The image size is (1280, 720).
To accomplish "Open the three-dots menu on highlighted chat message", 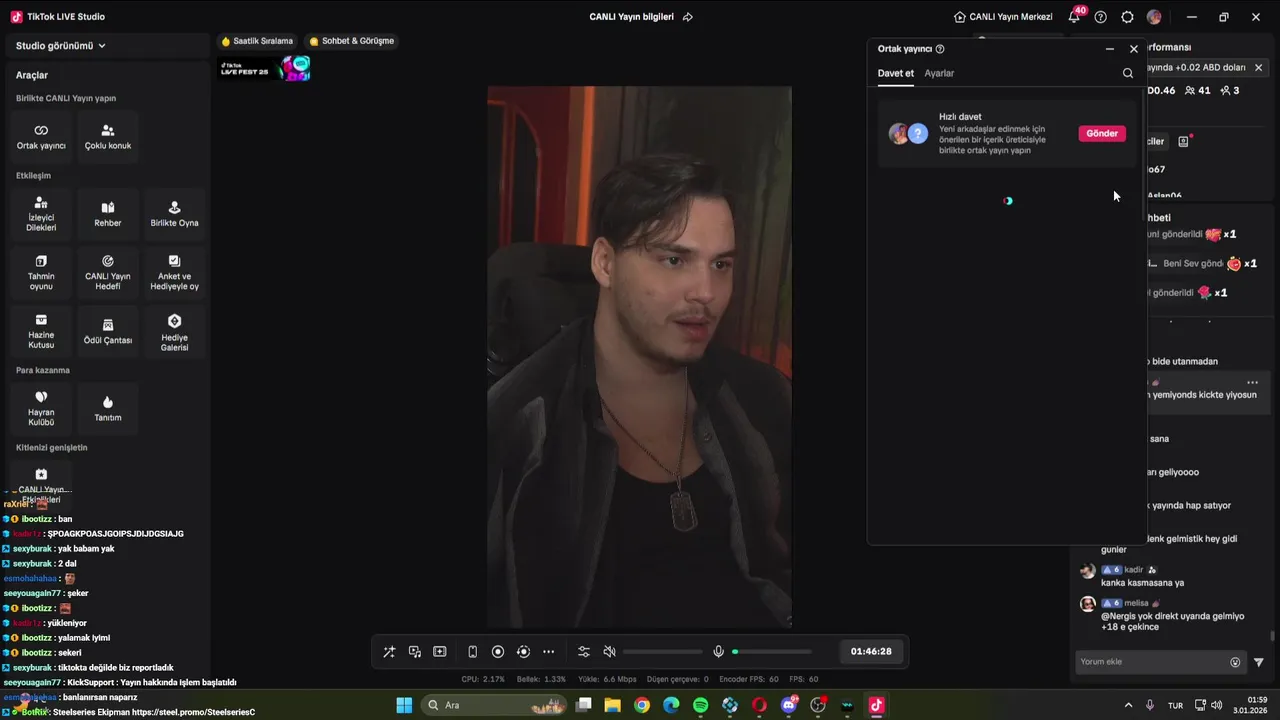I will (x=1252, y=383).
